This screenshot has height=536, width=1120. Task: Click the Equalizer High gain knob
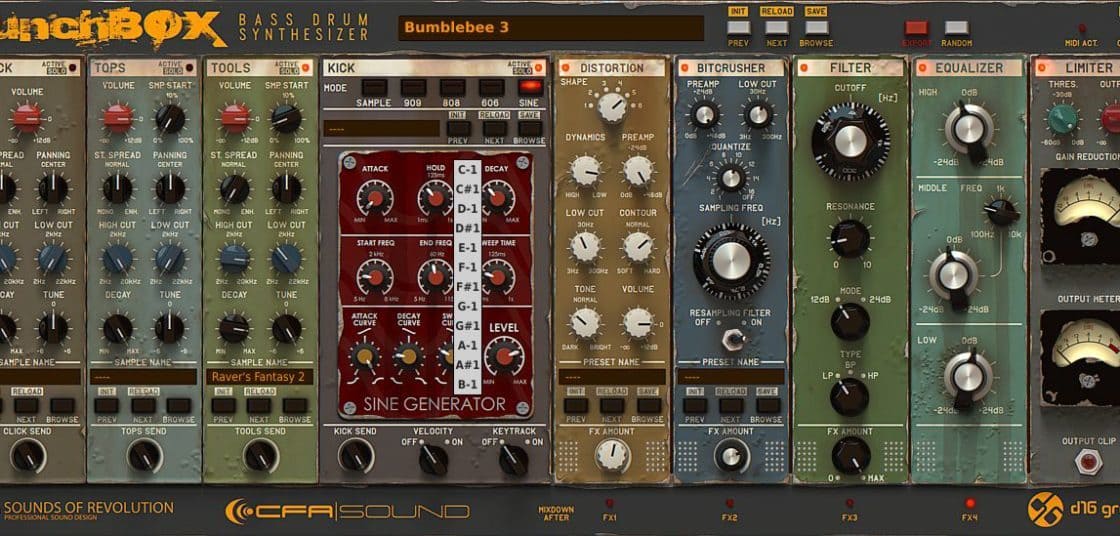coord(969,130)
